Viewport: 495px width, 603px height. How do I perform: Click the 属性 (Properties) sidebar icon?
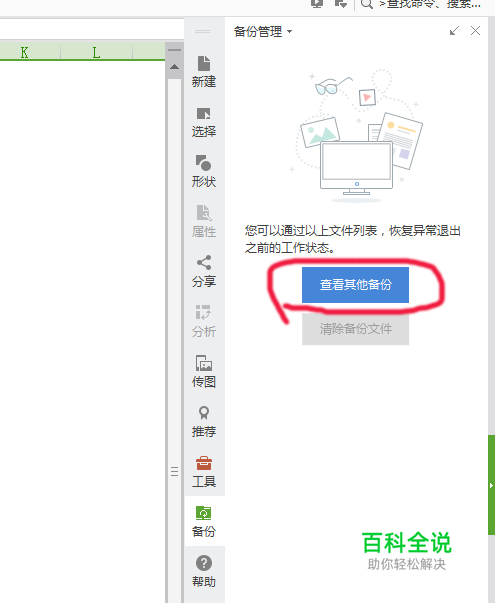click(204, 222)
